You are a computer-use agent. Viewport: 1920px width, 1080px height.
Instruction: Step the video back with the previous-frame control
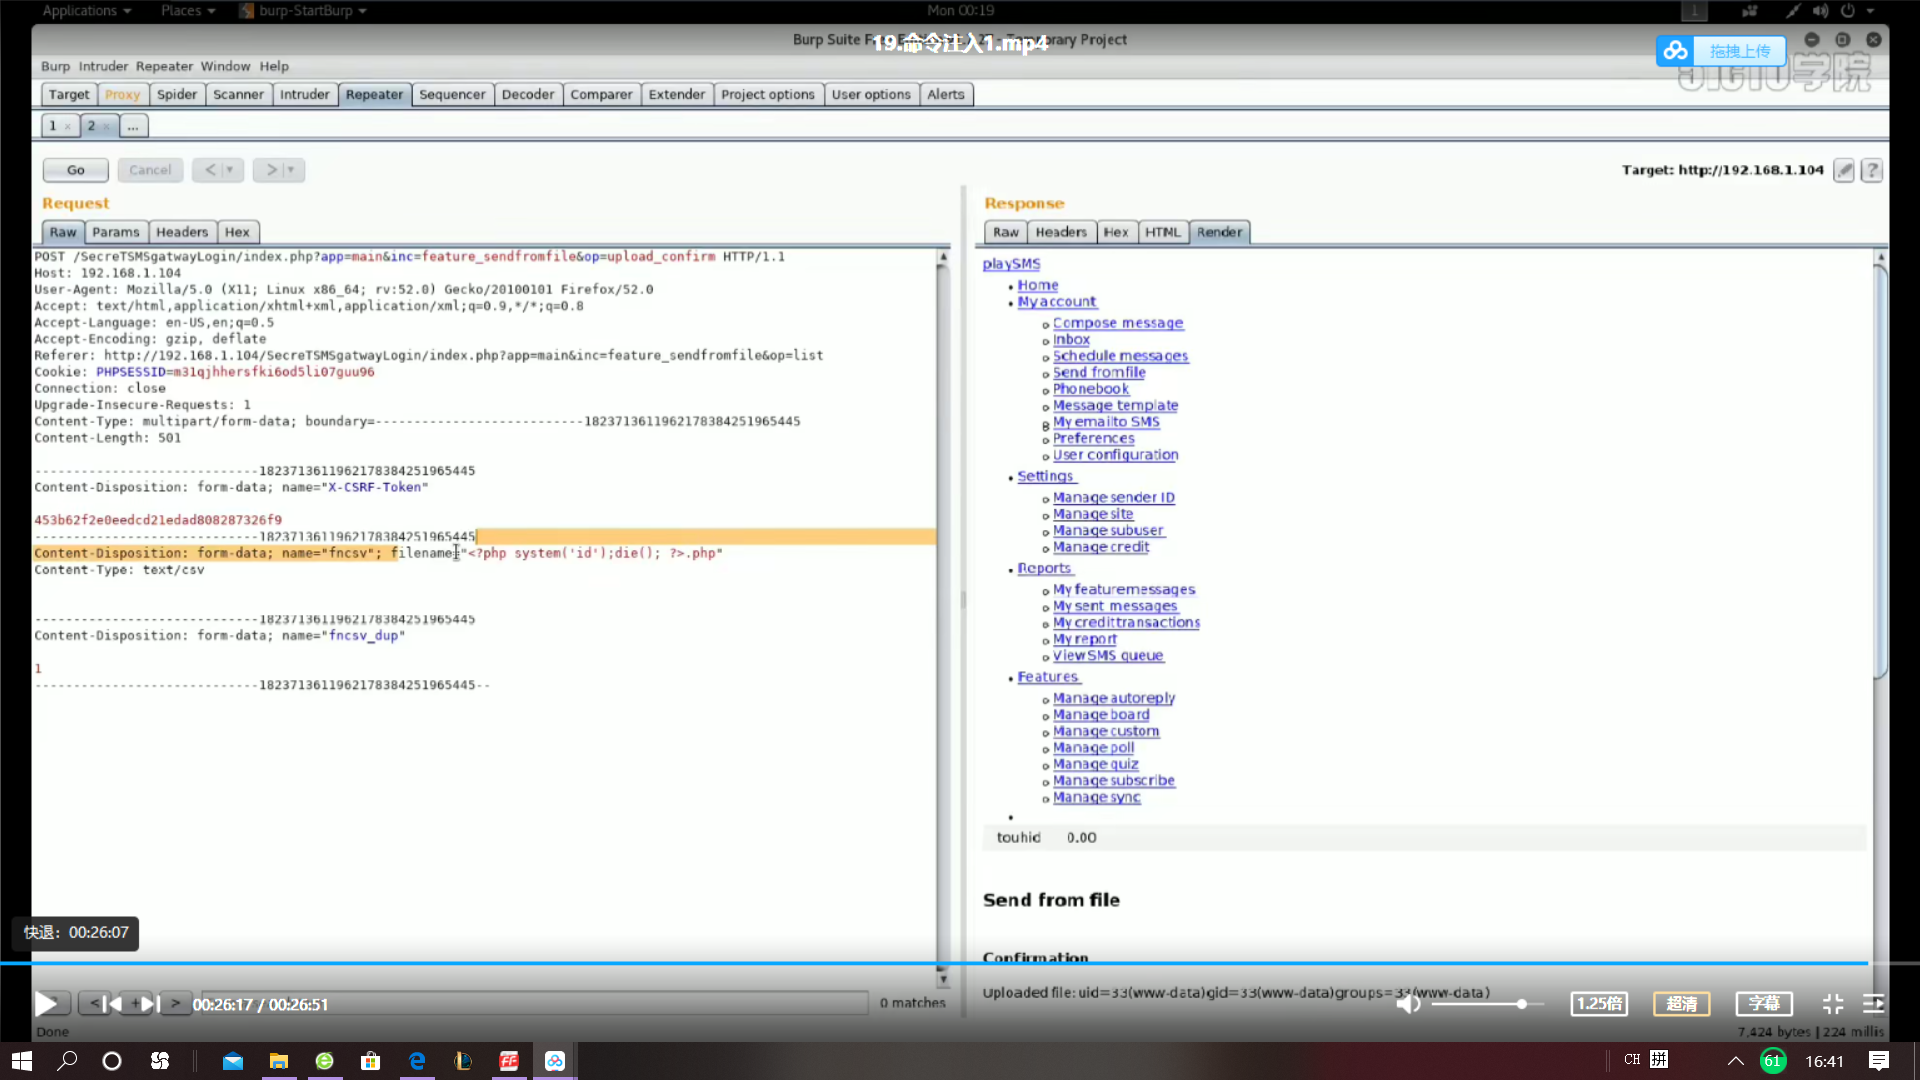(x=113, y=1003)
